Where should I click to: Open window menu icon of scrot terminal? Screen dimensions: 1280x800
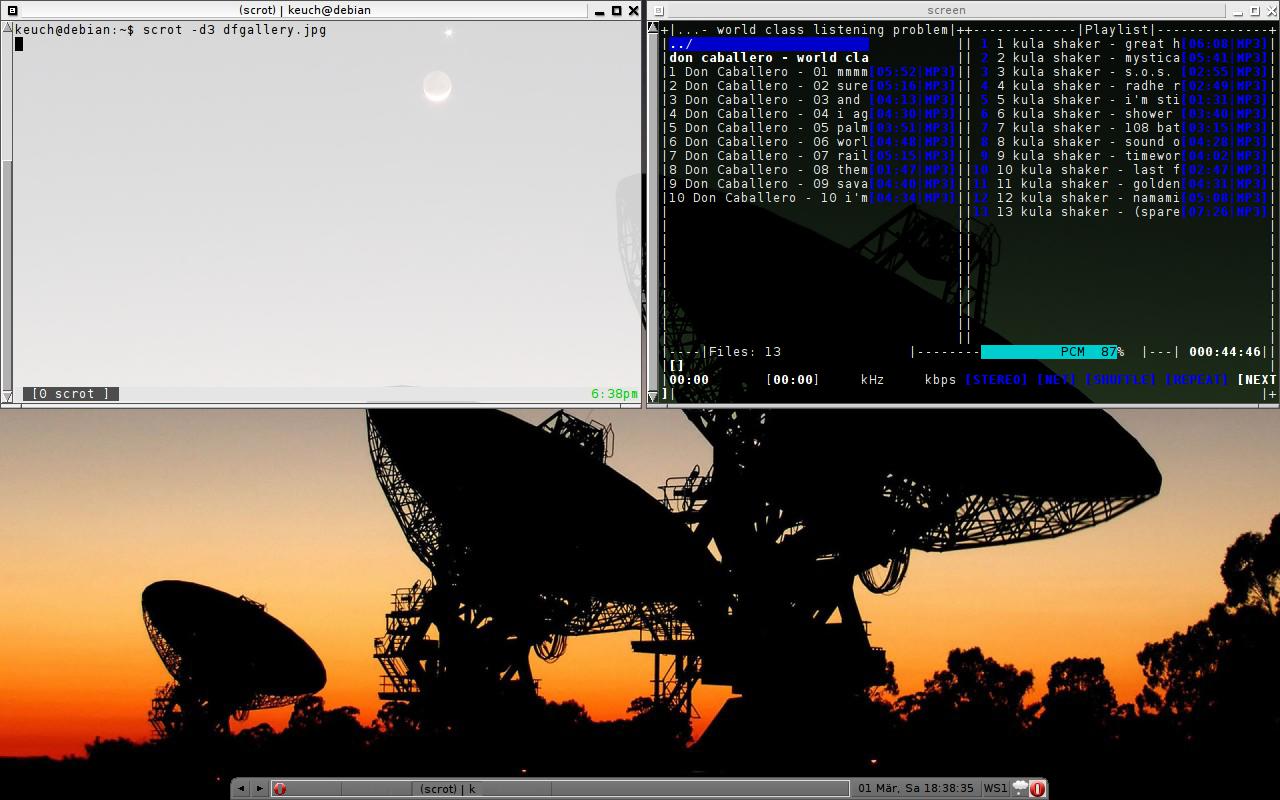point(12,10)
